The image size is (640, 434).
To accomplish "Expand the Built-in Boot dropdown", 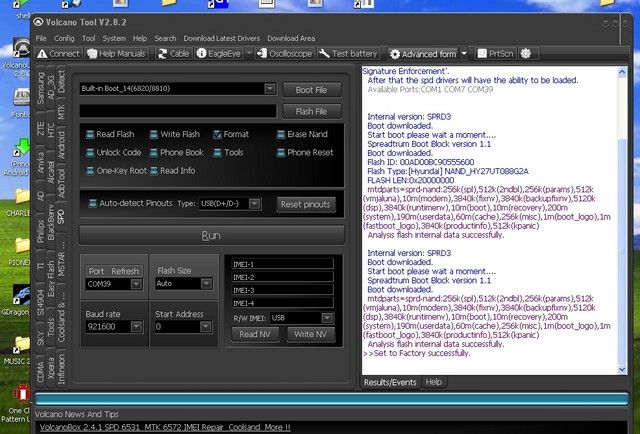I will click(270, 89).
